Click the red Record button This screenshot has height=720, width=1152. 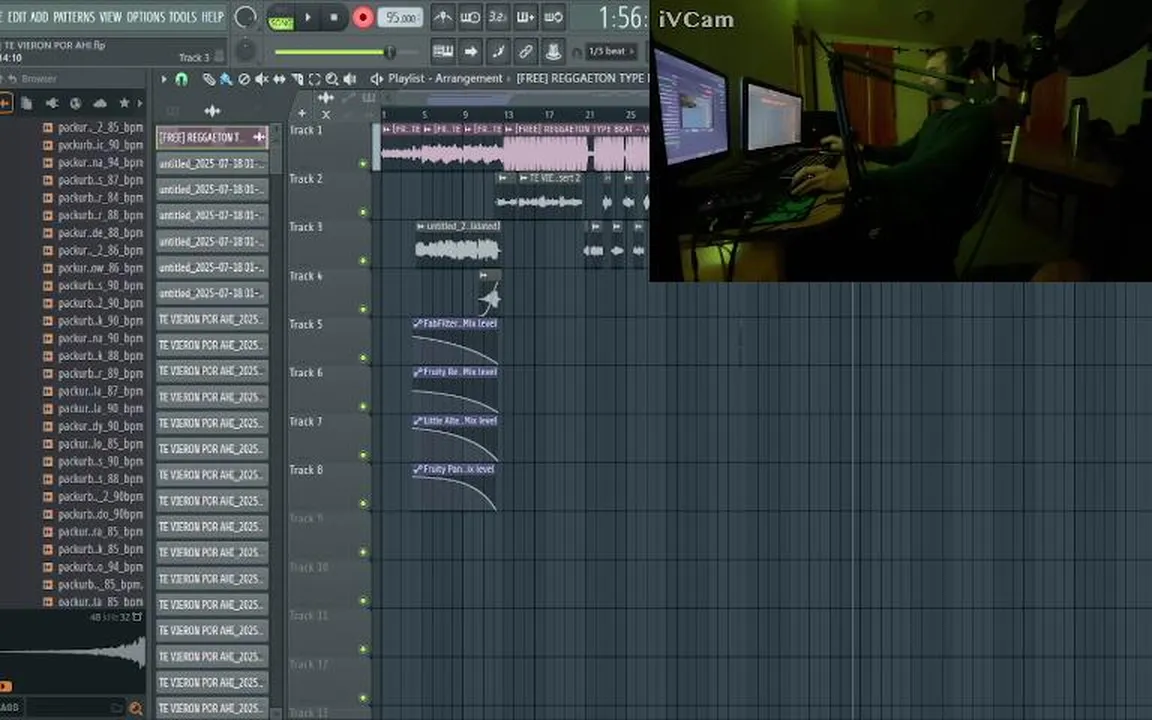point(362,18)
